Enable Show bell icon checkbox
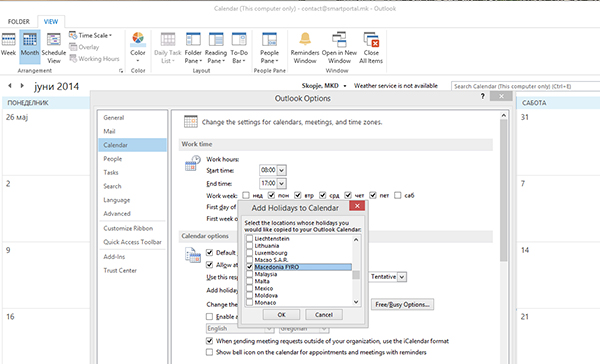 click(x=209, y=352)
